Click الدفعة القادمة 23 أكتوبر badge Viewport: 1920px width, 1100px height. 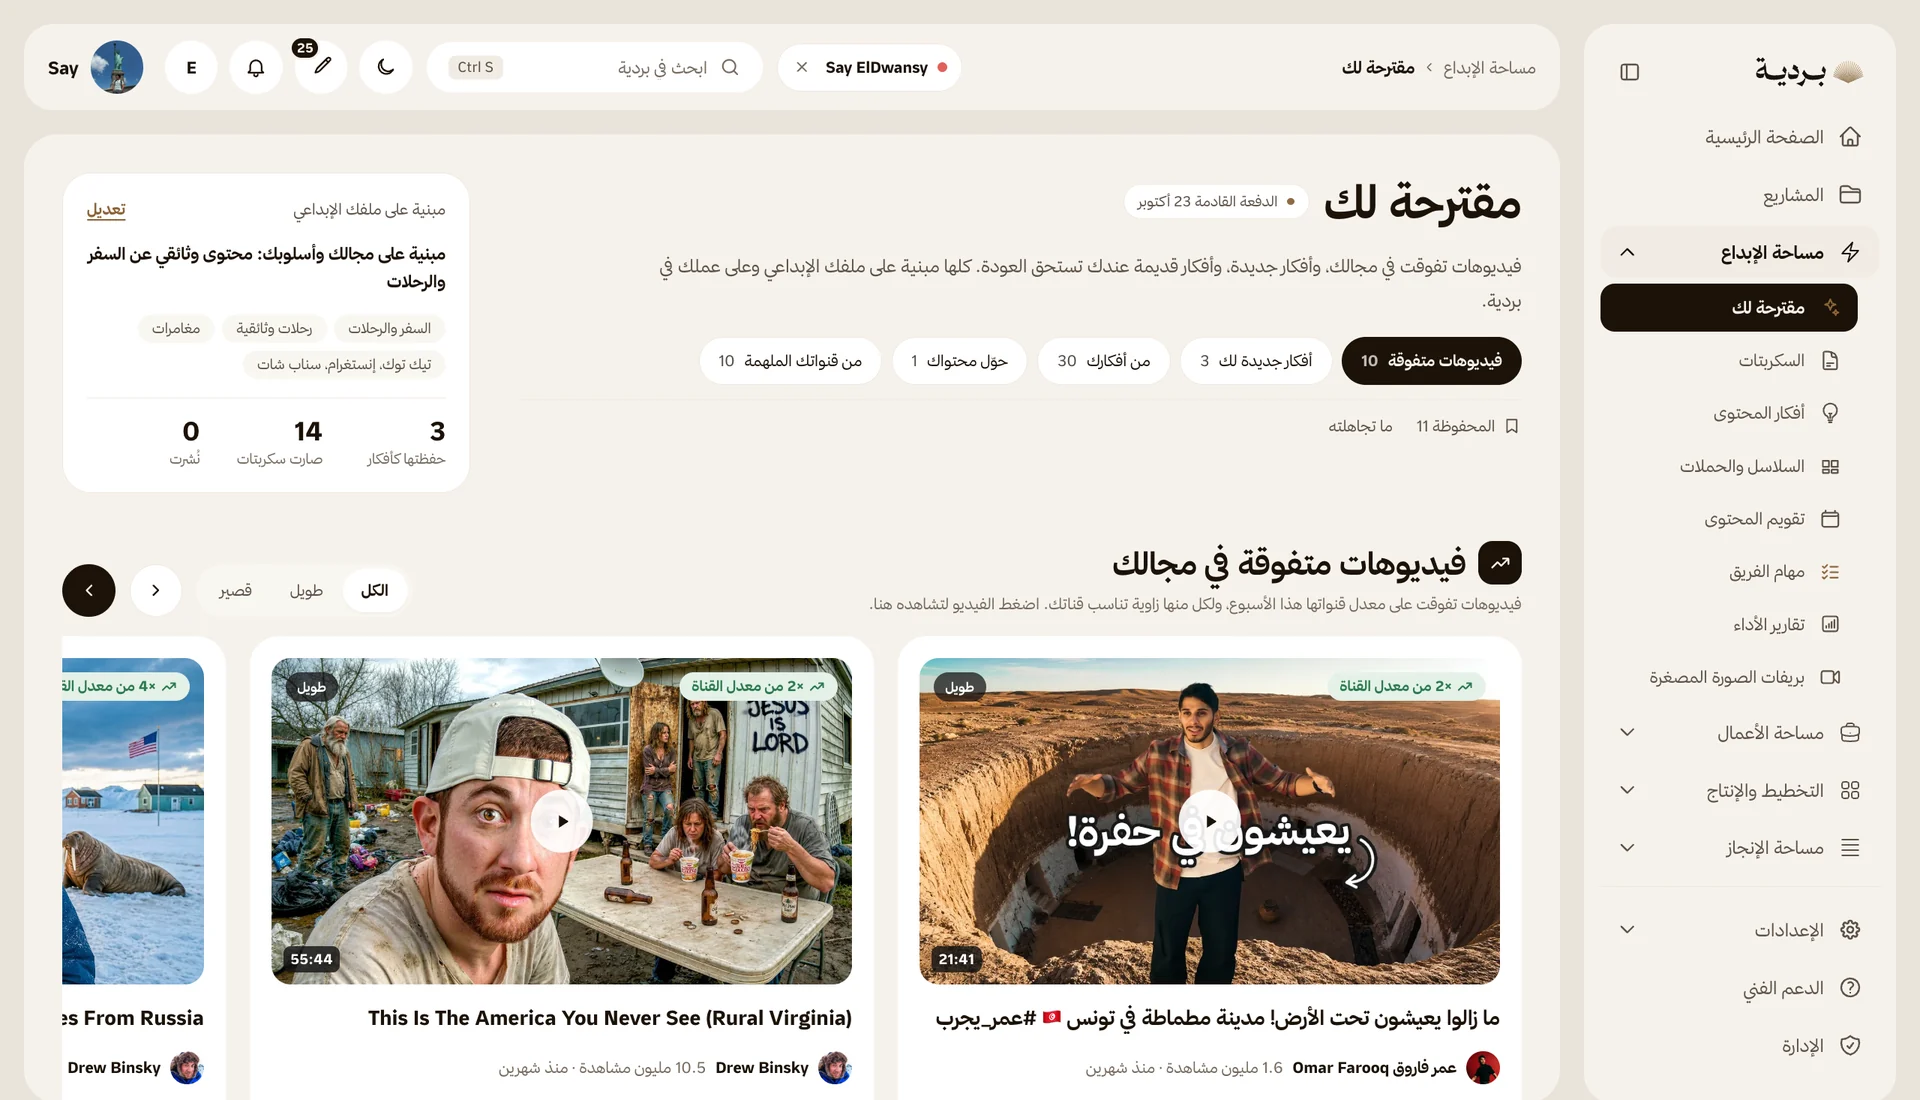[x=1217, y=202]
